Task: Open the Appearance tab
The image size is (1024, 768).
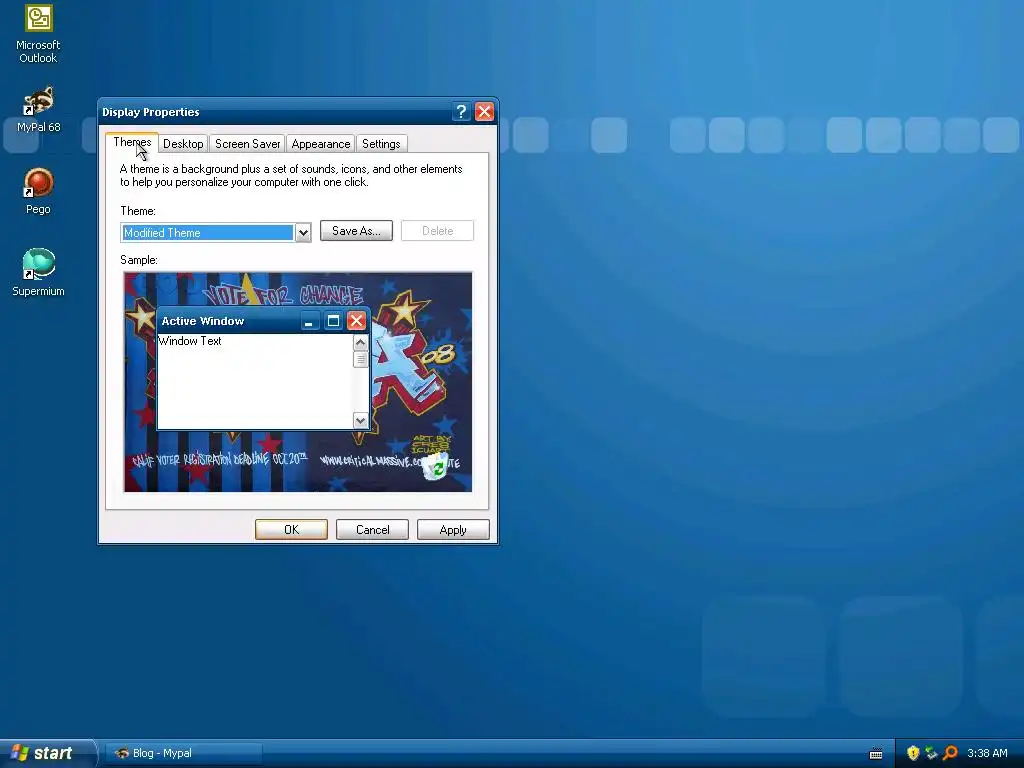Action: click(321, 144)
